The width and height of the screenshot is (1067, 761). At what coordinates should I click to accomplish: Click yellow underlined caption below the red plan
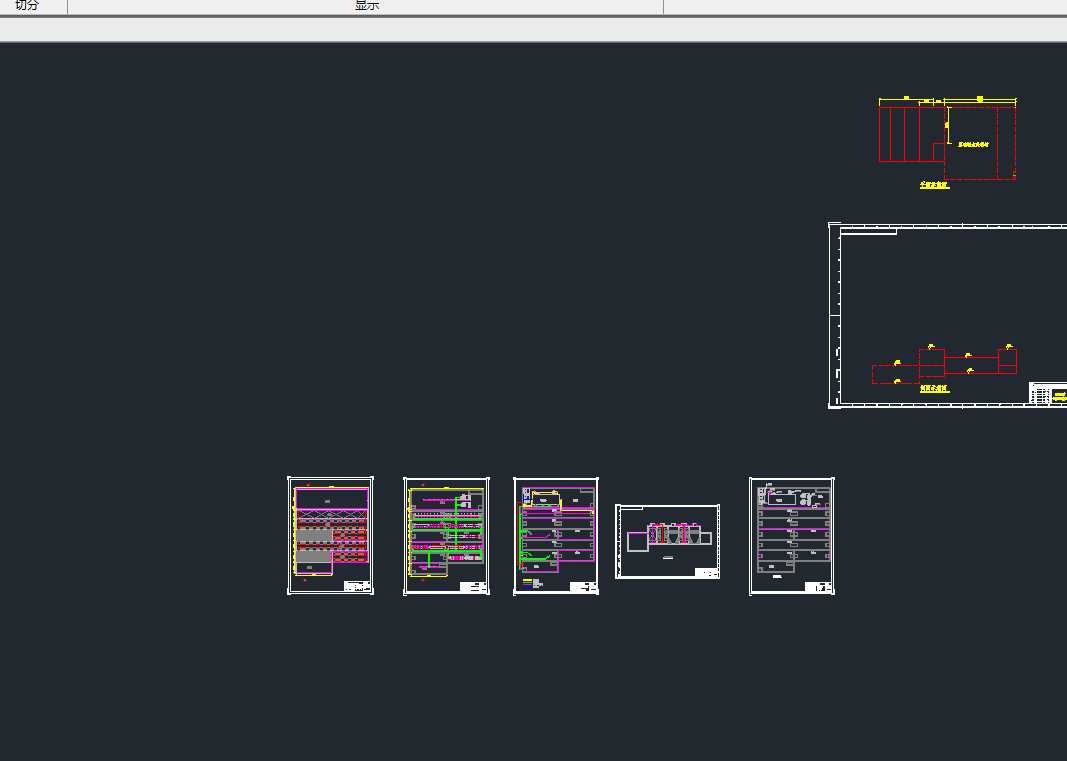tap(934, 184)
